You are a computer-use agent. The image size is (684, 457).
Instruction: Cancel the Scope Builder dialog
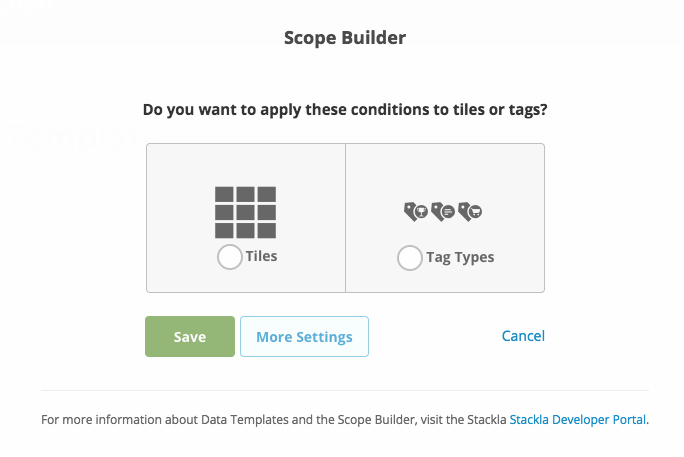(x=523, y=336)
